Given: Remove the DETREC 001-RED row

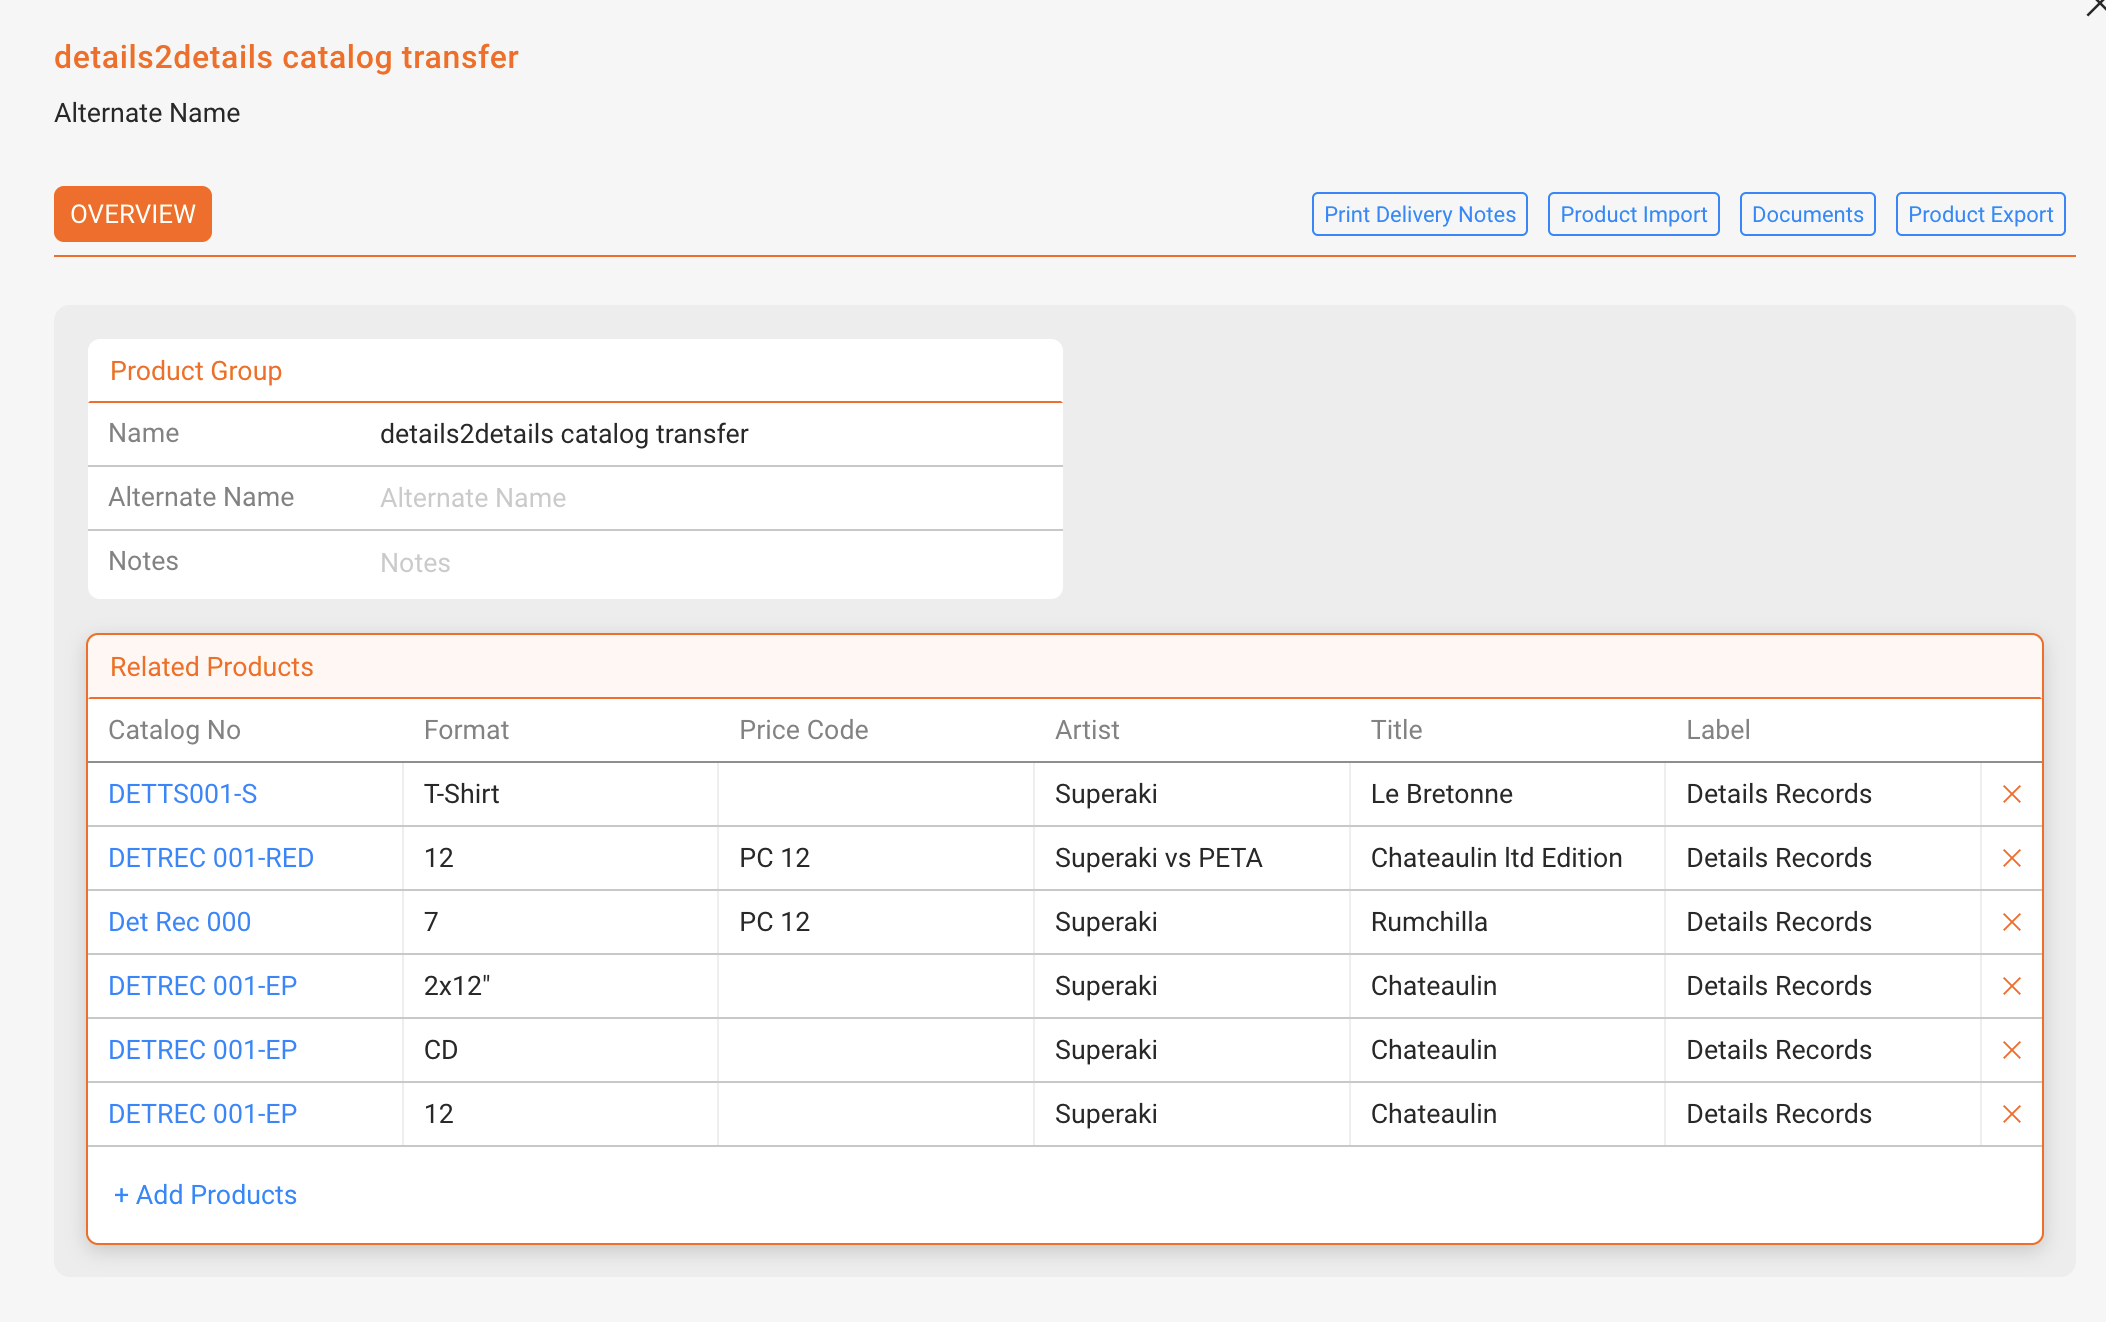Looking at the screenshot, I should [2012, 858].
